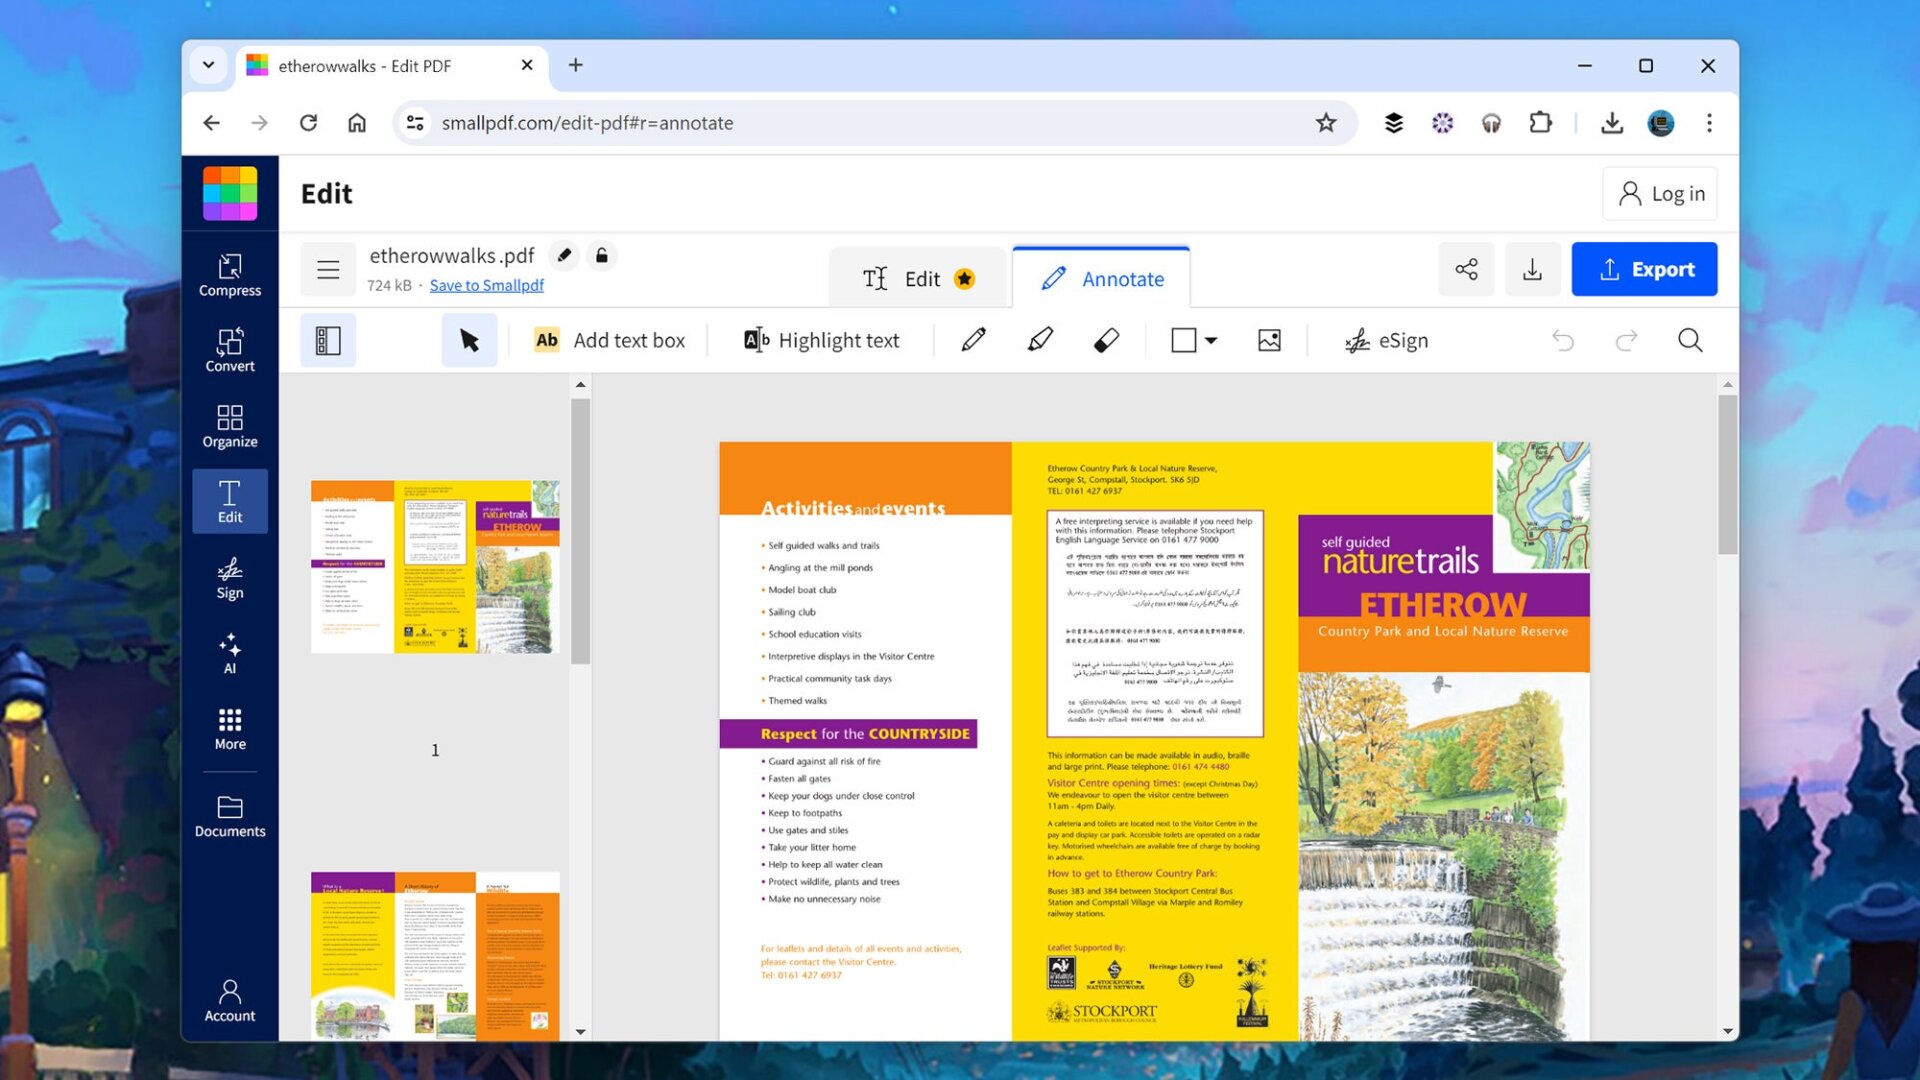Open the eSign tool
The image size is (1920, 1080).
click(x=1386, y=340)
